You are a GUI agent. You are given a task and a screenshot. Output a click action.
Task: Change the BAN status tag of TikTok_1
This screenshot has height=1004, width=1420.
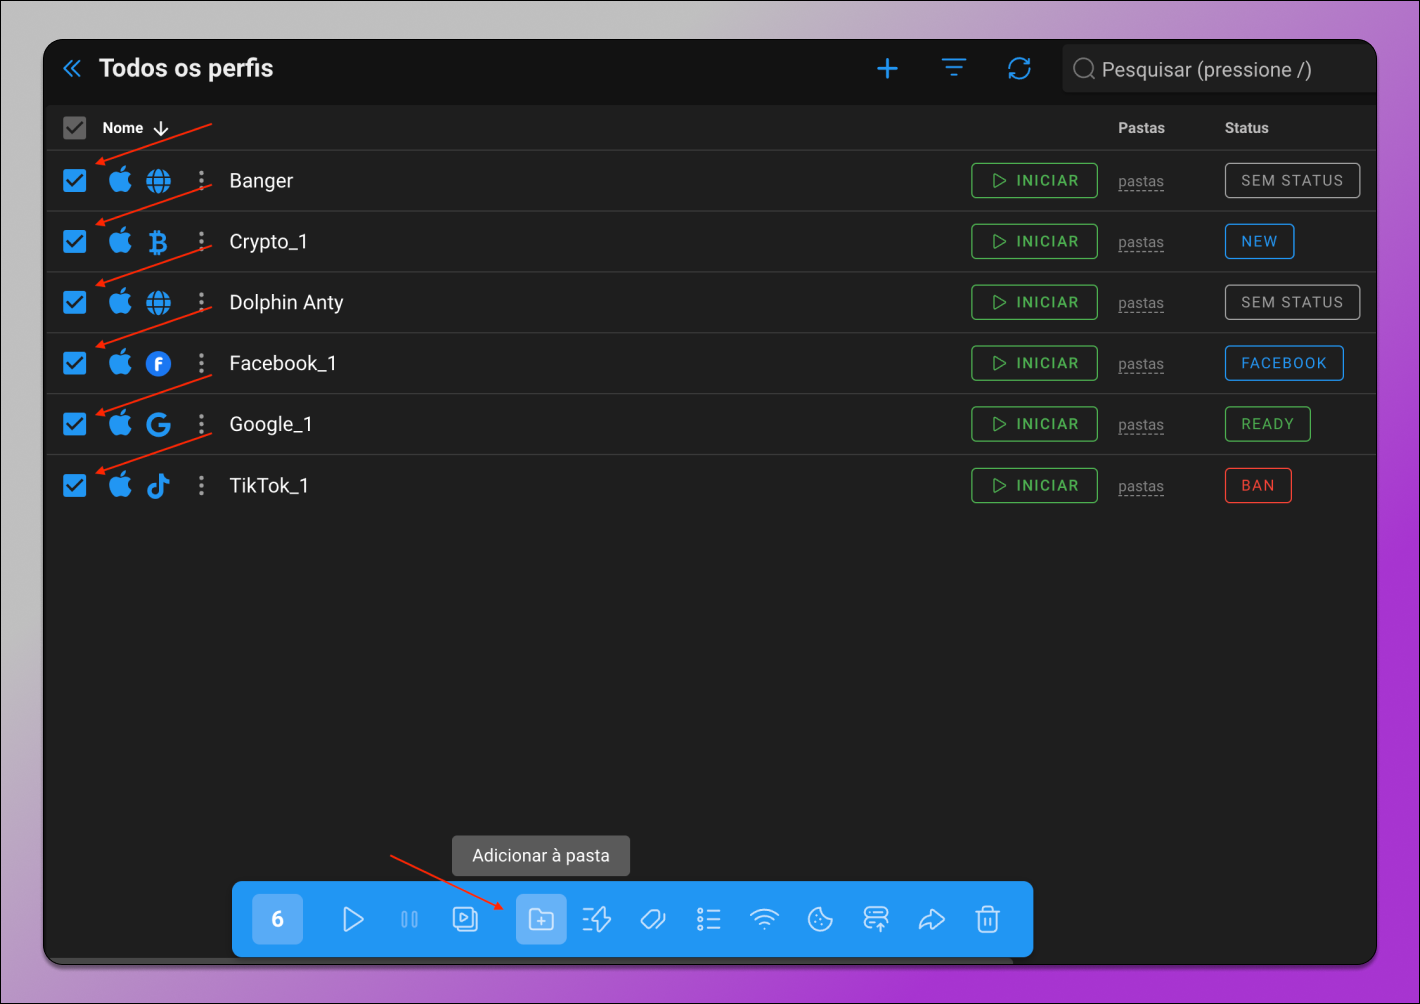point(1258,485)
